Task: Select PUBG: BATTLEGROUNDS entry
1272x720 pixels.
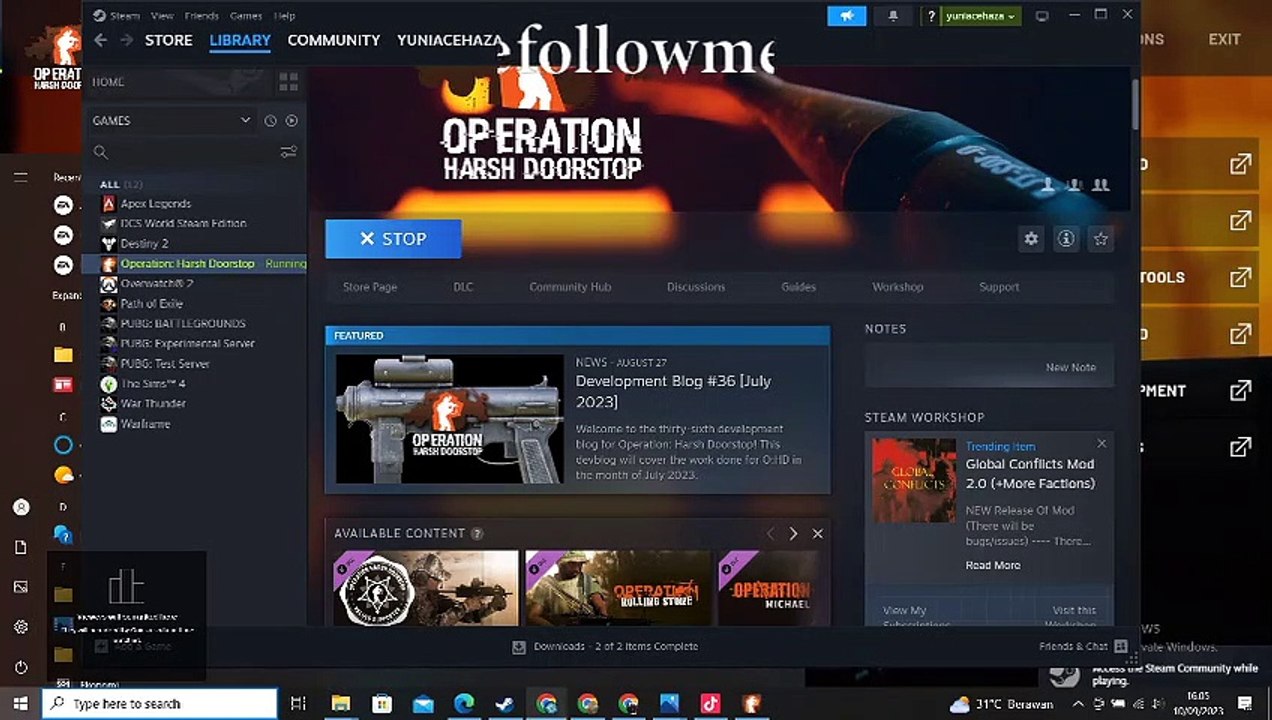Action: coord(182,323)
